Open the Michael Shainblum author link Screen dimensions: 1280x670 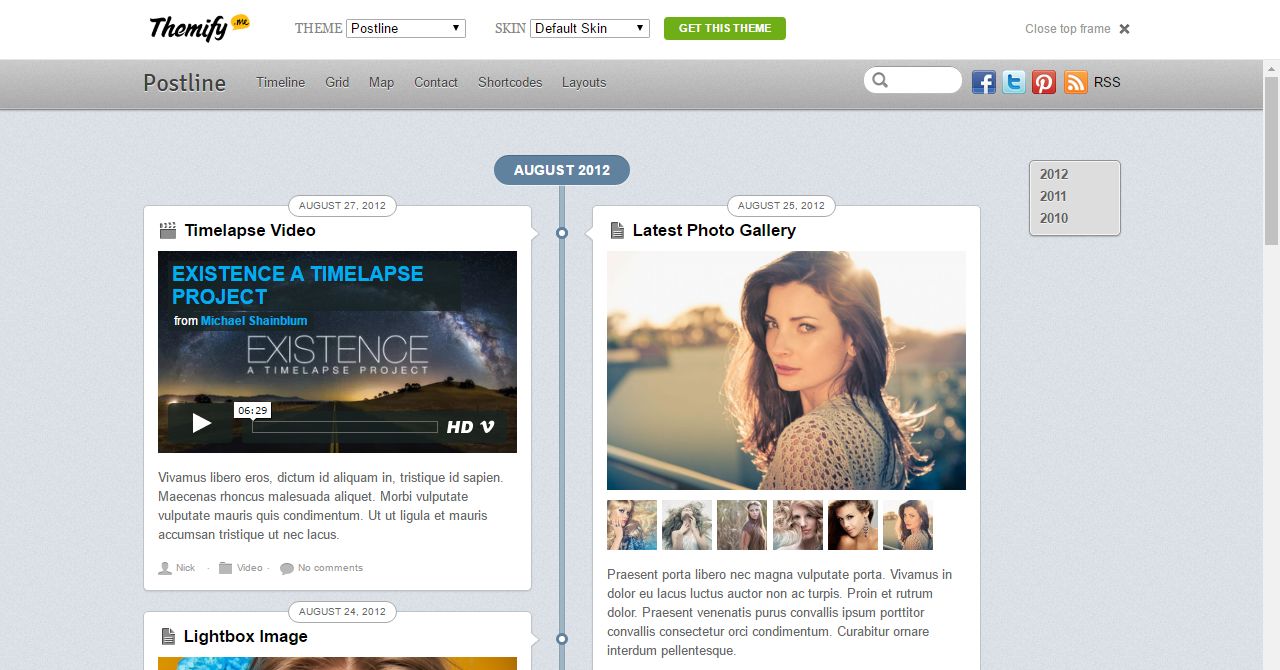tap(254, 321)
